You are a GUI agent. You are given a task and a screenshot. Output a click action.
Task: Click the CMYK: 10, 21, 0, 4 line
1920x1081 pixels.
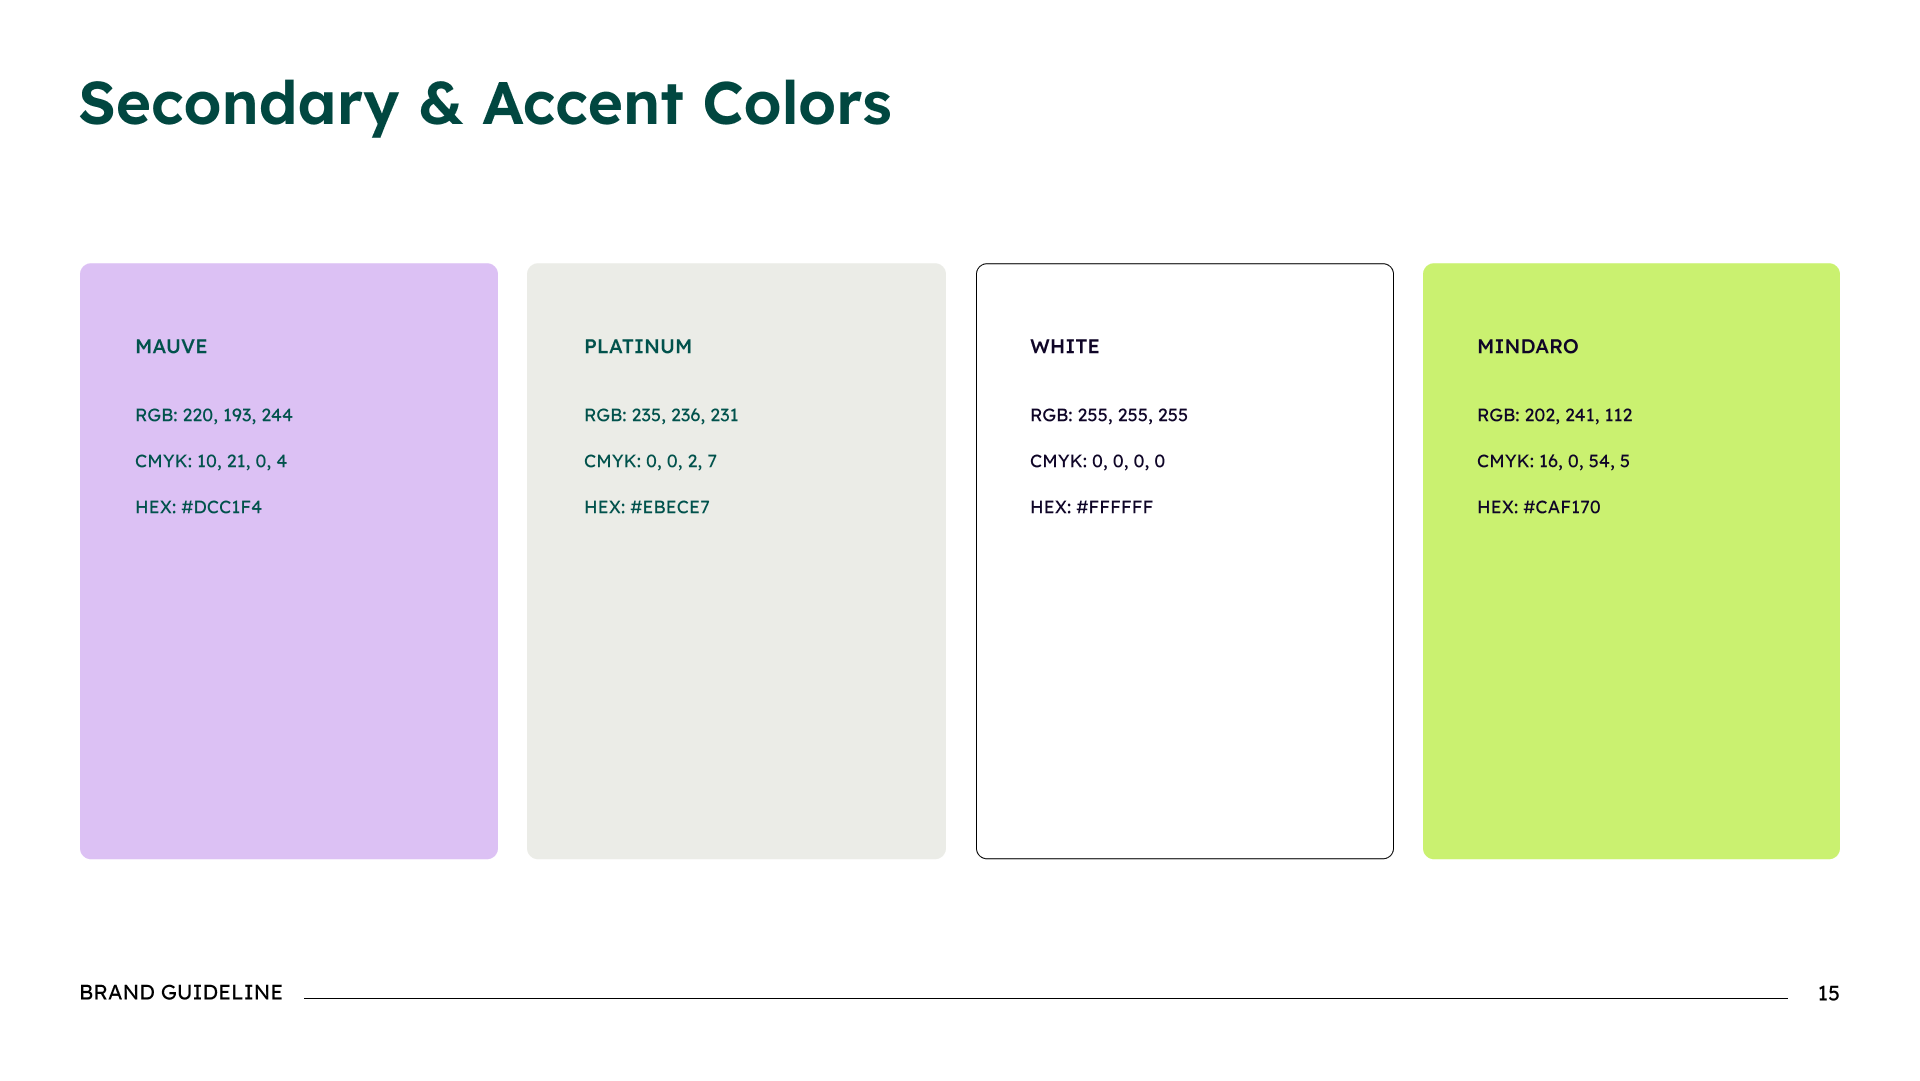pos(211,461)
